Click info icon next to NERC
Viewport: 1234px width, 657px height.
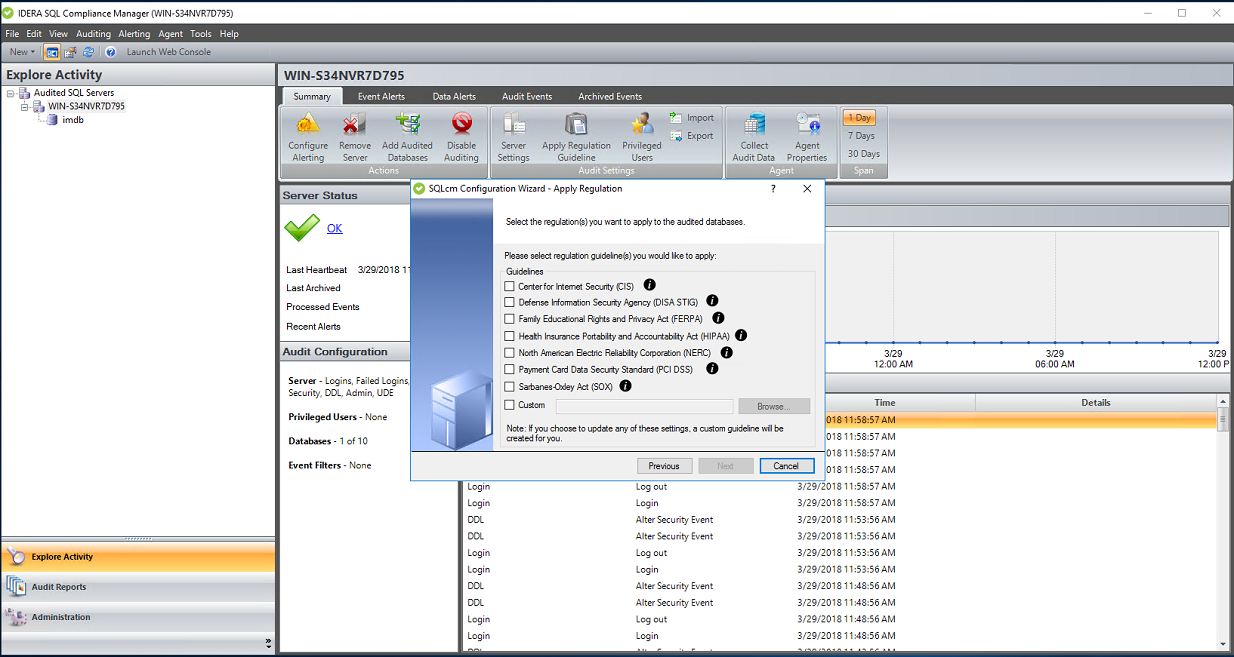727,352
